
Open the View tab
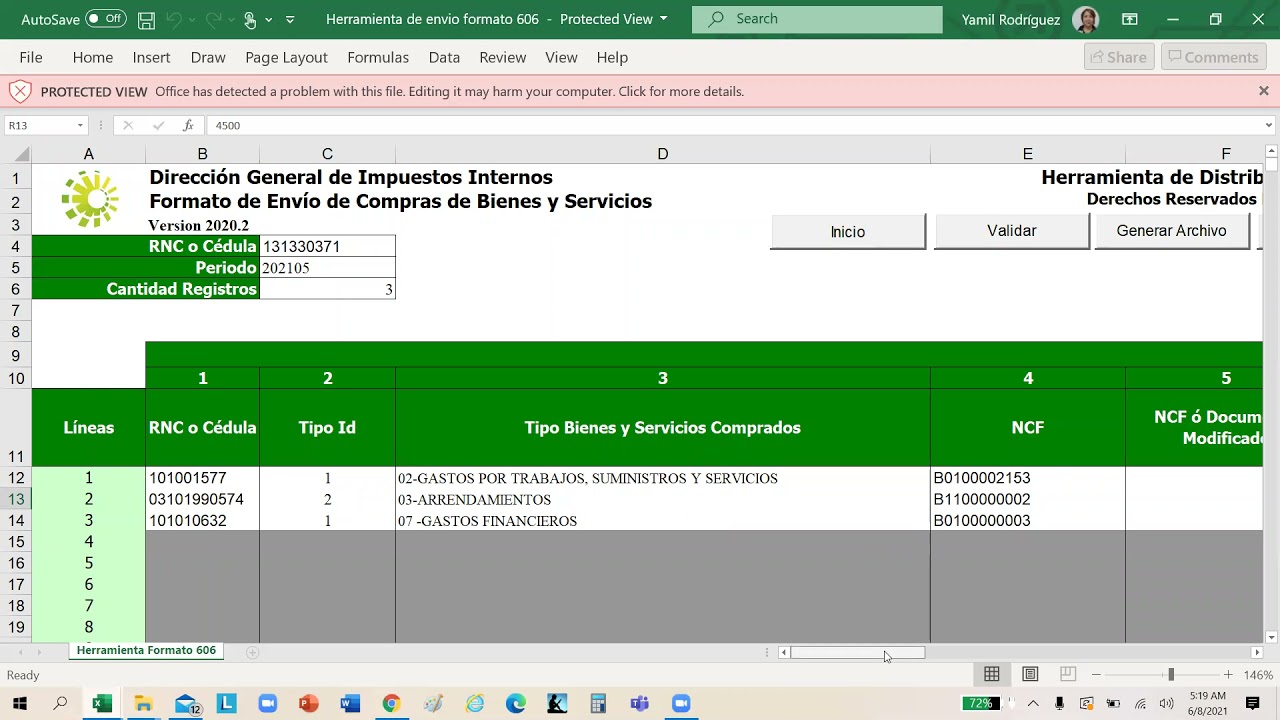561,57
